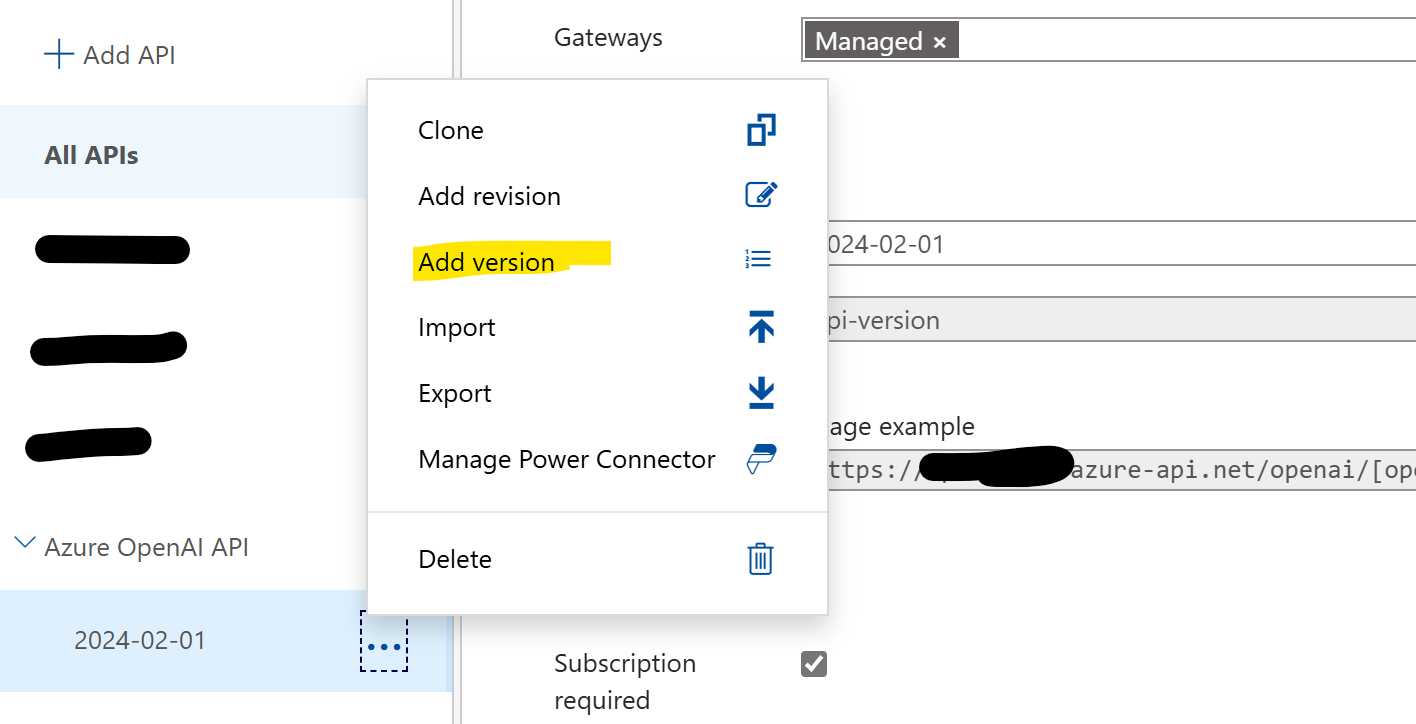Image resolution: width=1416 pixels, height=724 pixels.
Task: Click the usage example URL field
Action: 1122,471
